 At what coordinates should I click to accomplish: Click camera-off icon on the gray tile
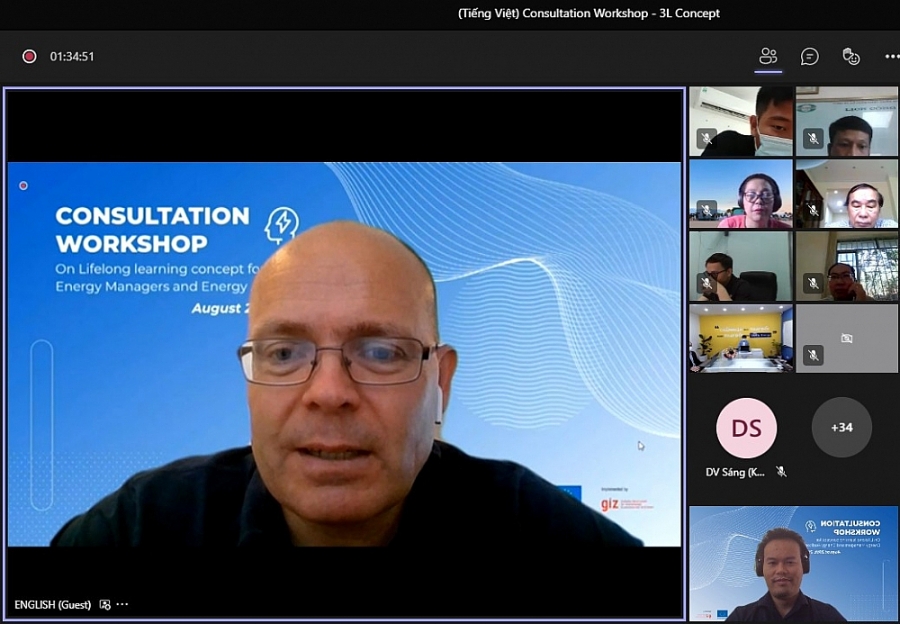847,338
